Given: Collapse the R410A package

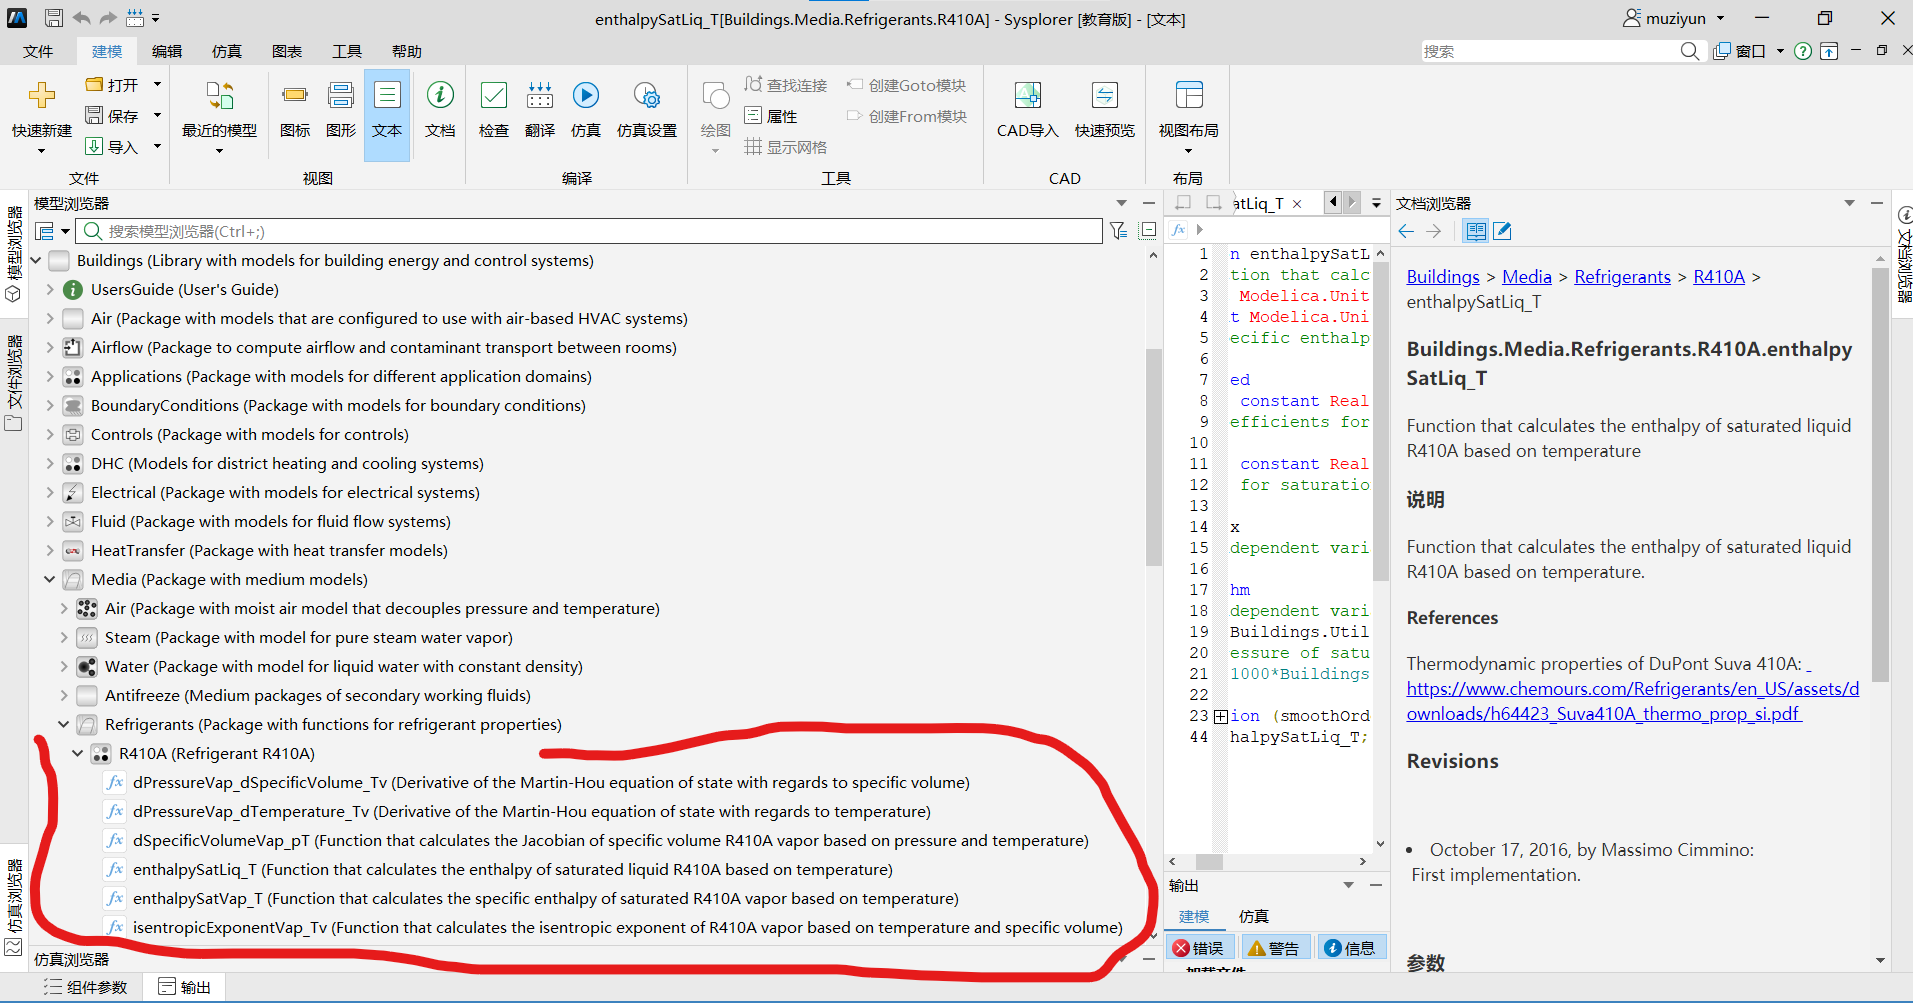Looking at the screenshot, I should tap(78, 753).
